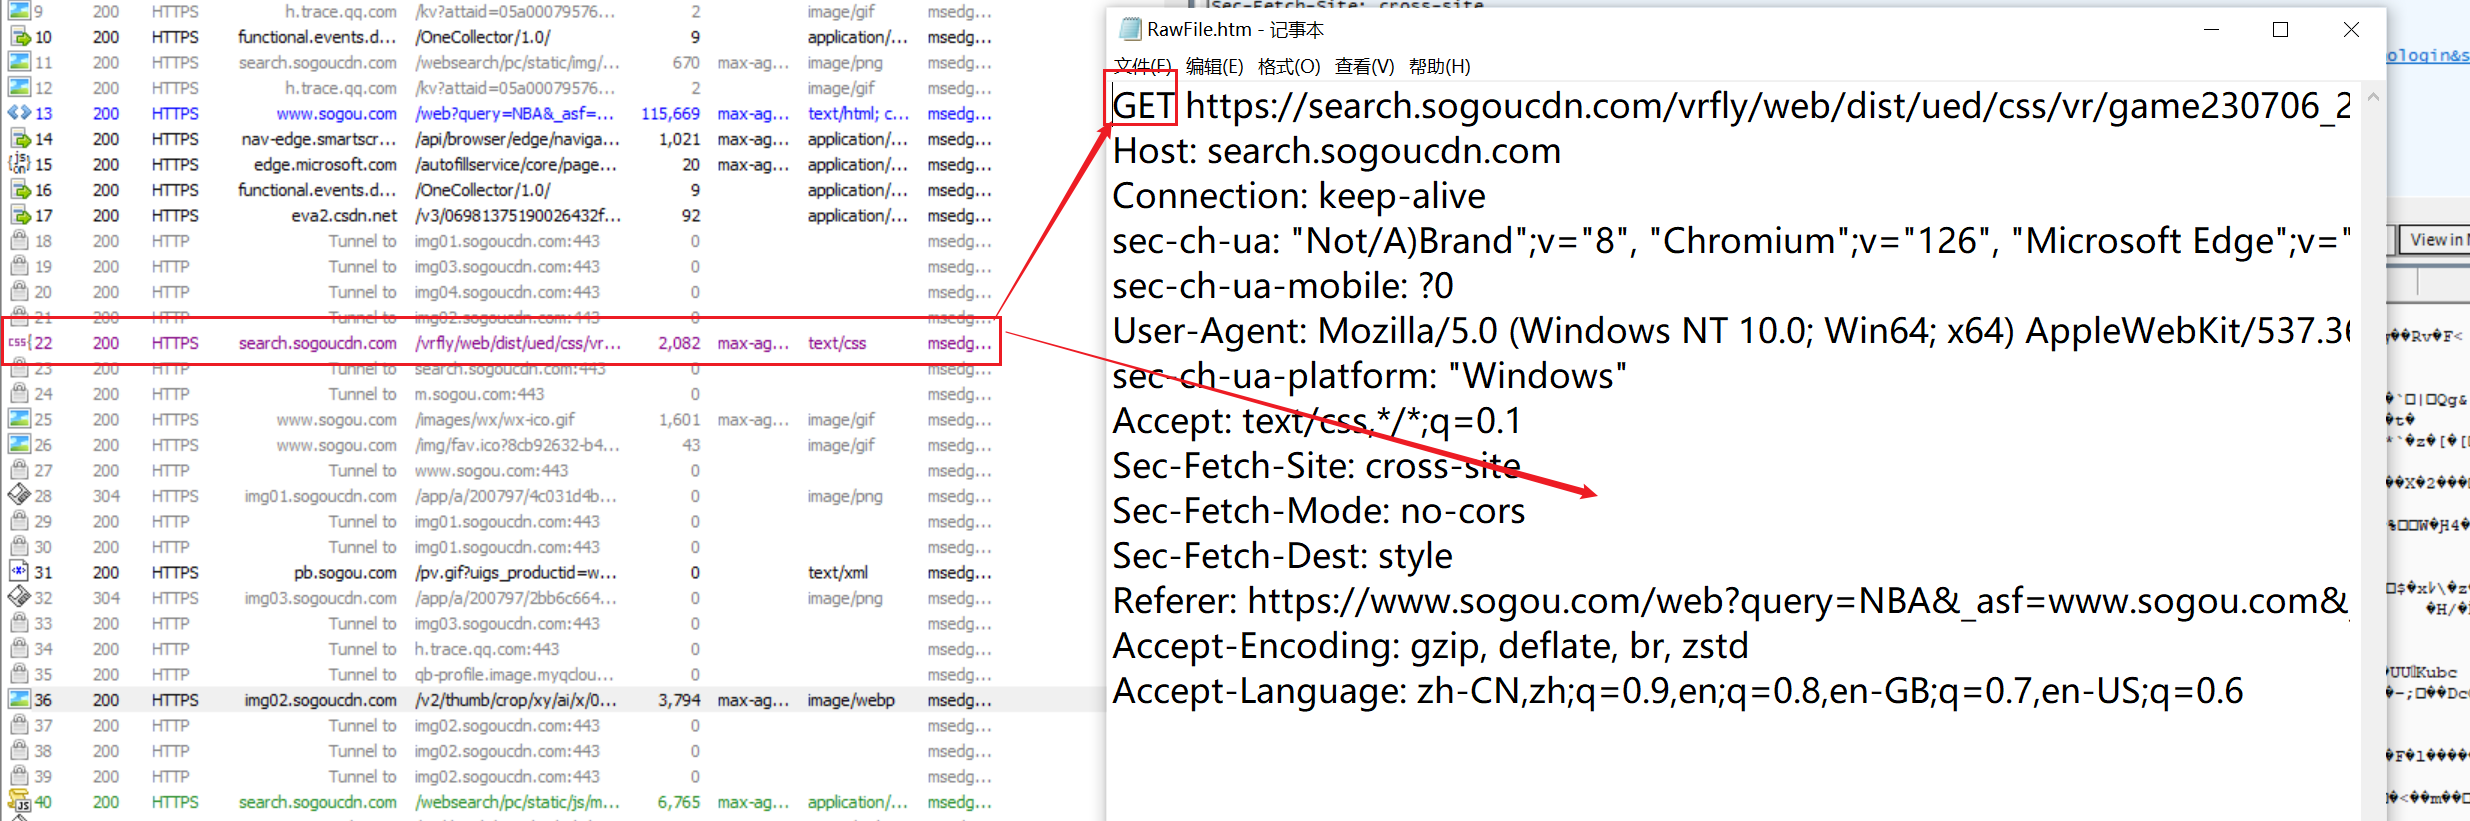2470x821 pixels.
Task: Click the lock icon of session 37
Action: 19,725
